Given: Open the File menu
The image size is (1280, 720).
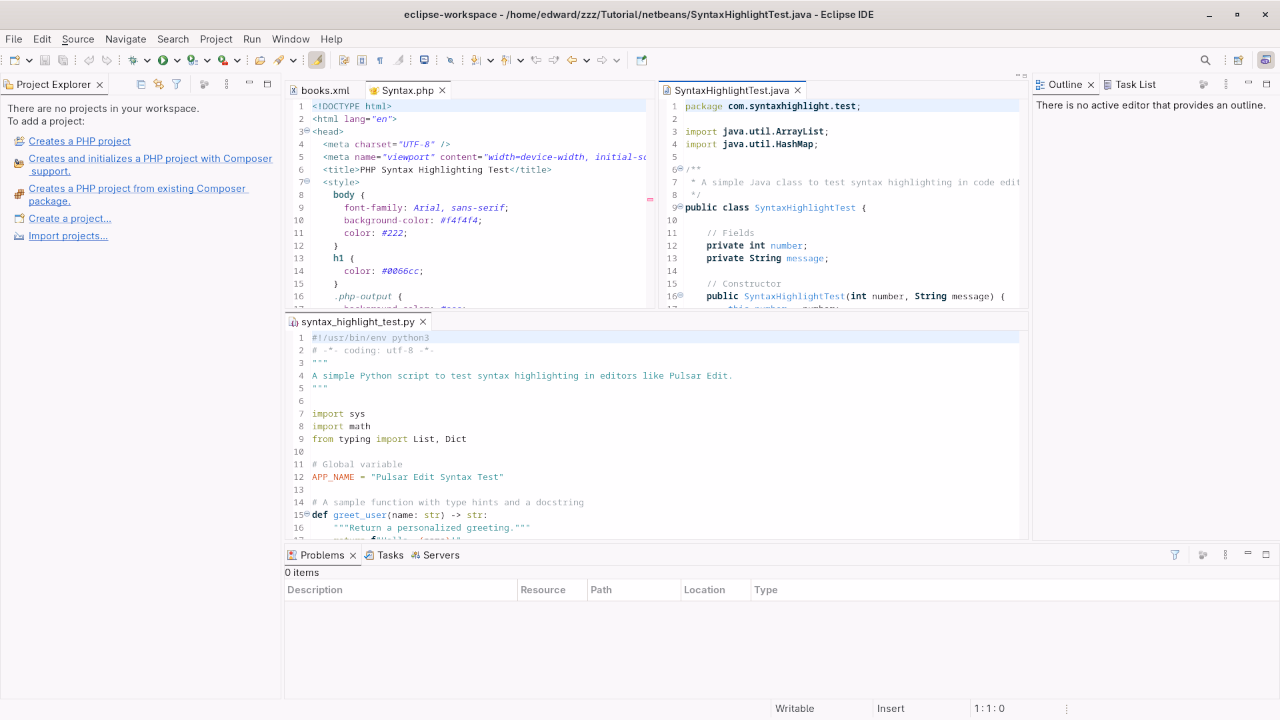Looking at the screenshot, I should tap(14, 39).
